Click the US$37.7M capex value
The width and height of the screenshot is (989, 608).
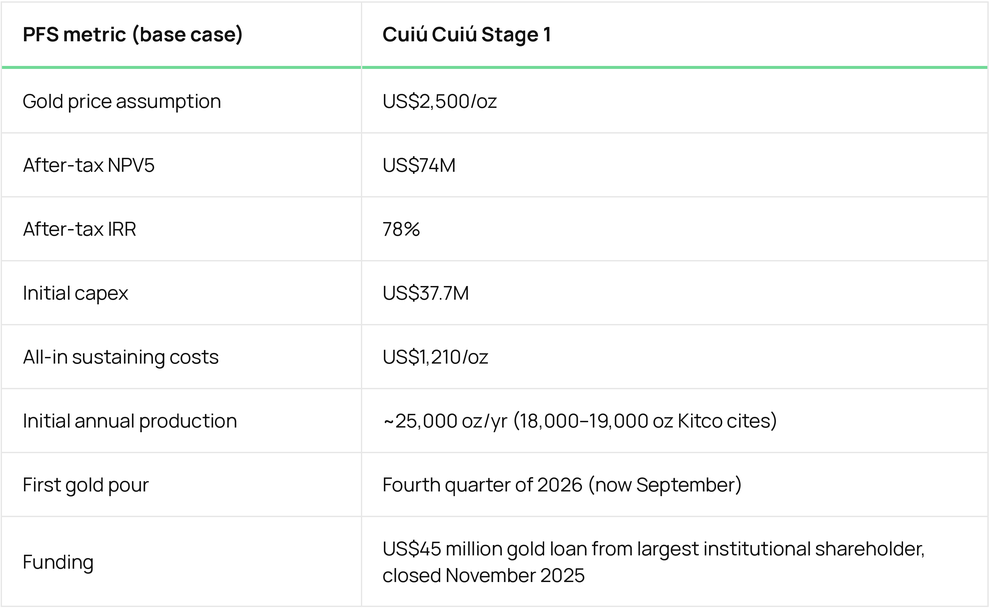coord(426,293)
